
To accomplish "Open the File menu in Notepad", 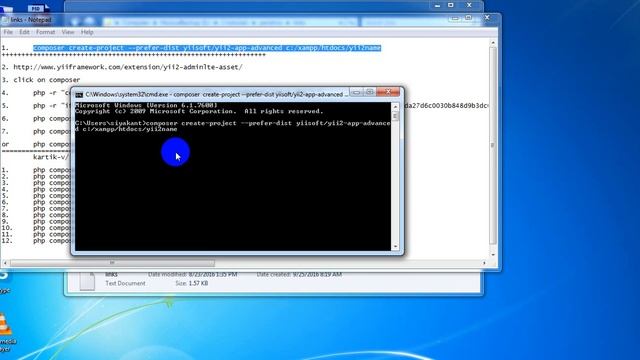I will pyautogui.click(x=8, y=32).
